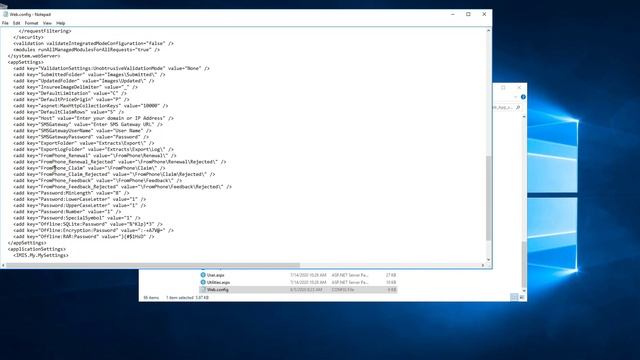This screenshot has height=360, width=640.
Task: Switch Explorer to details view icon
Action: 514,297
